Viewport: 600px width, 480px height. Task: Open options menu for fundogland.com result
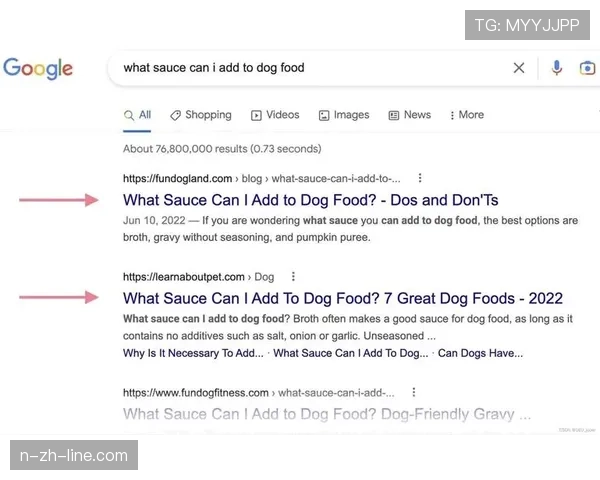click(420, 178)
